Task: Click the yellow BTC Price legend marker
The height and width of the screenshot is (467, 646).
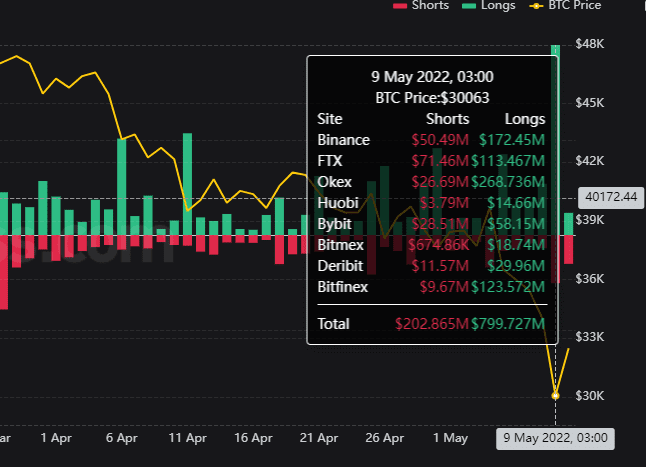Action: (536, 6)
